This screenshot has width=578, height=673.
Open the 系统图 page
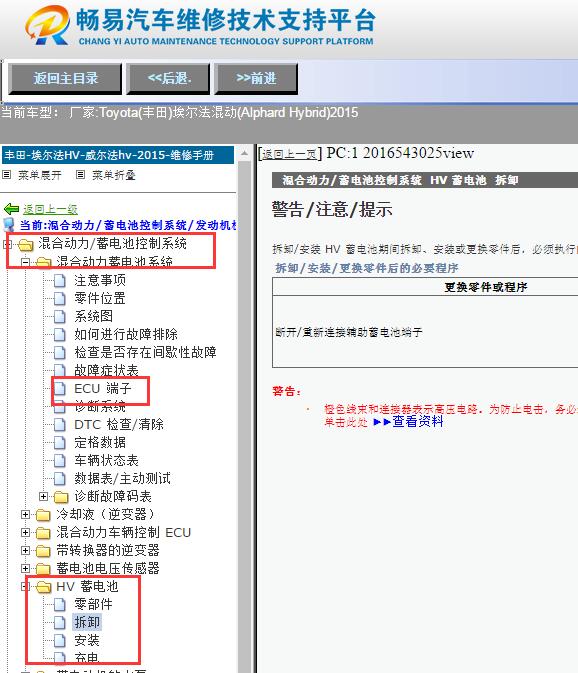click(94, 316)
